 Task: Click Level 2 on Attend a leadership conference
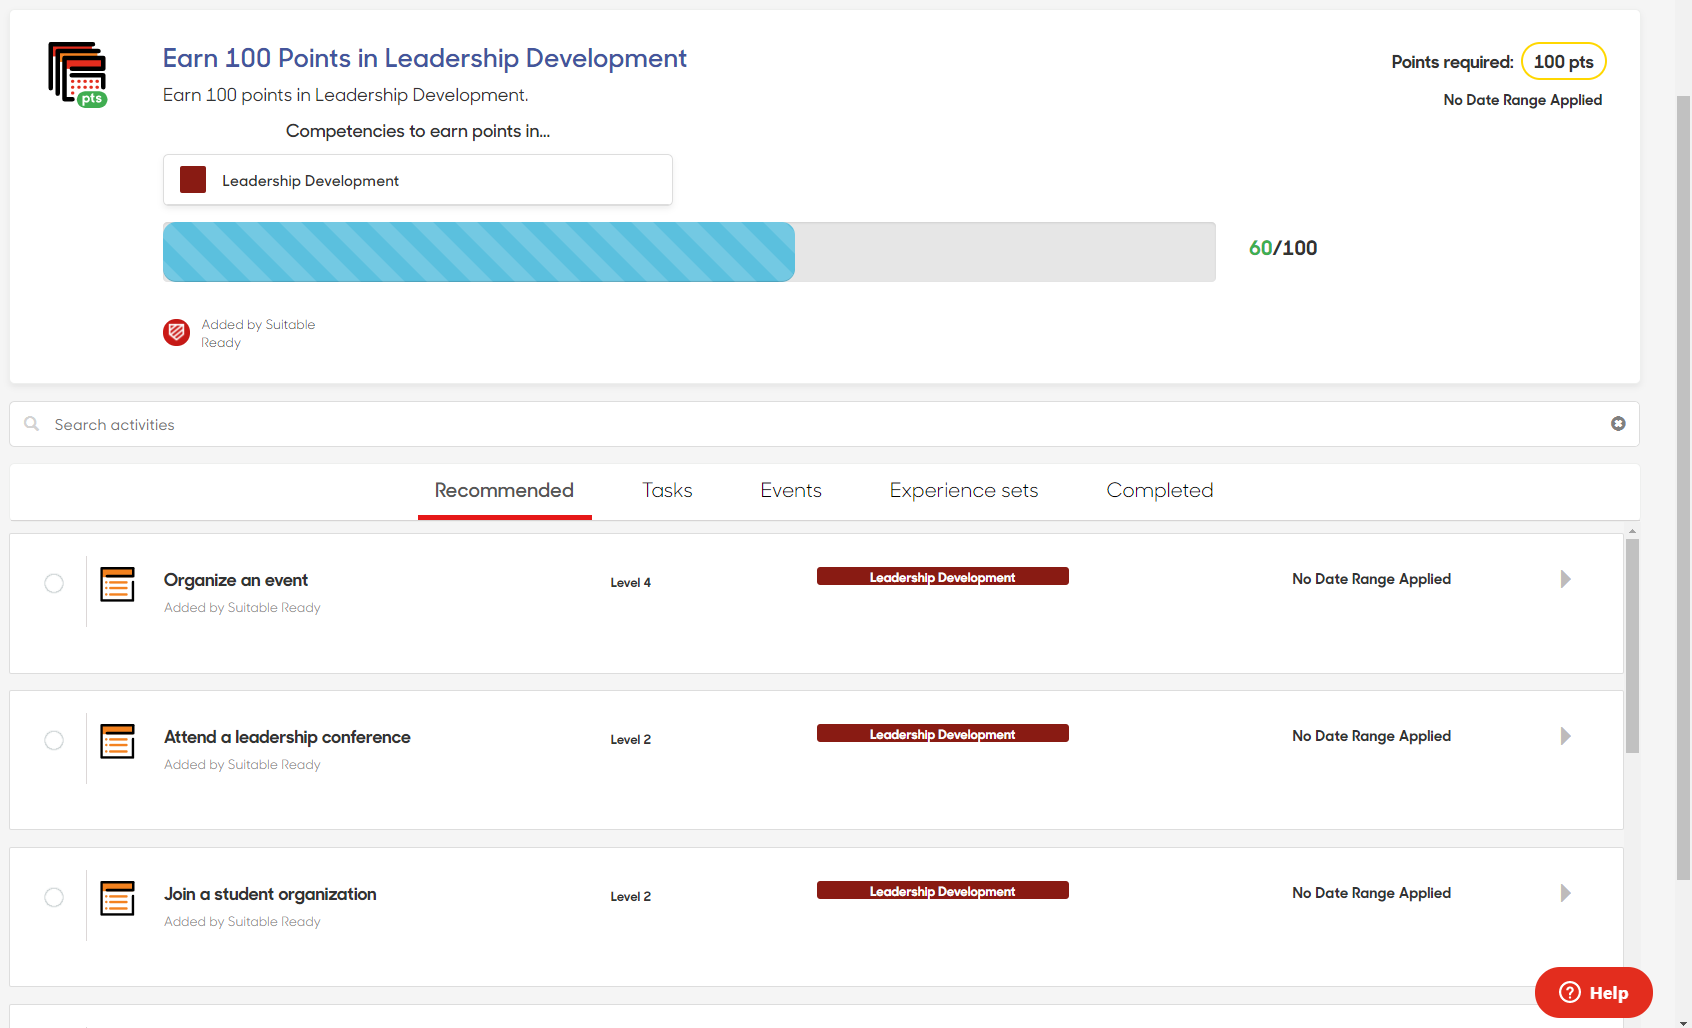point(630,740)
